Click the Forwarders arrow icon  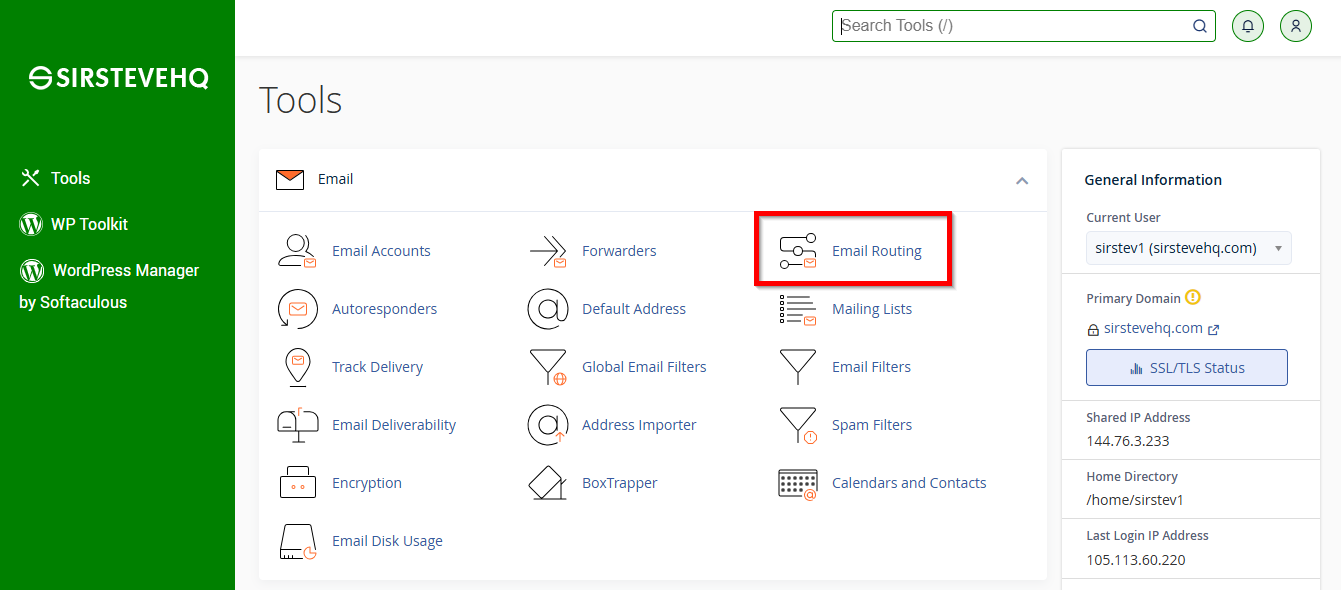(548, 251)
